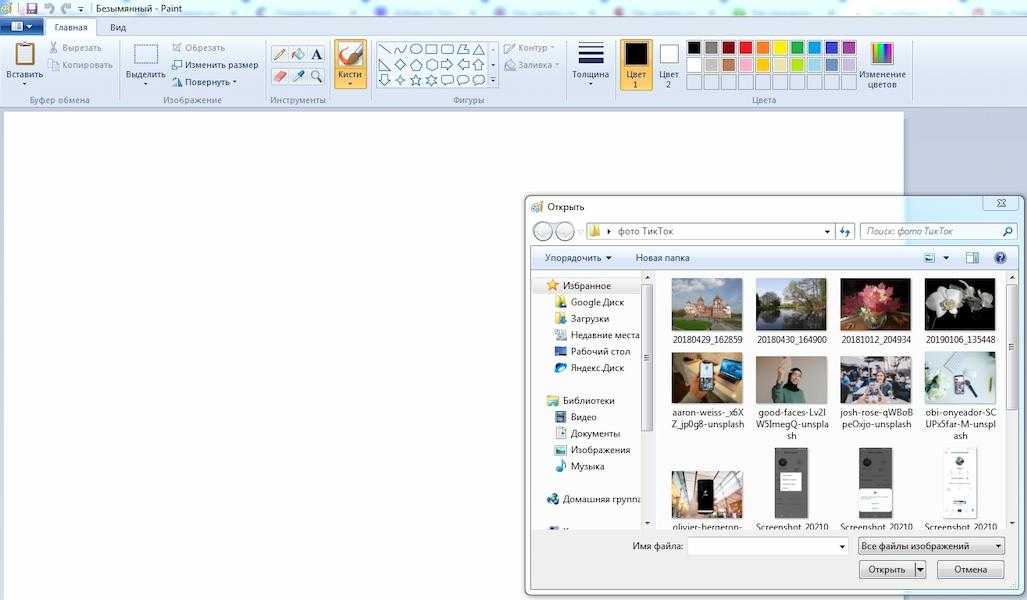This screenshot has height=600, width=1027.
Task: Select Загрузки in the navigation pane
Action: point(589,319)
